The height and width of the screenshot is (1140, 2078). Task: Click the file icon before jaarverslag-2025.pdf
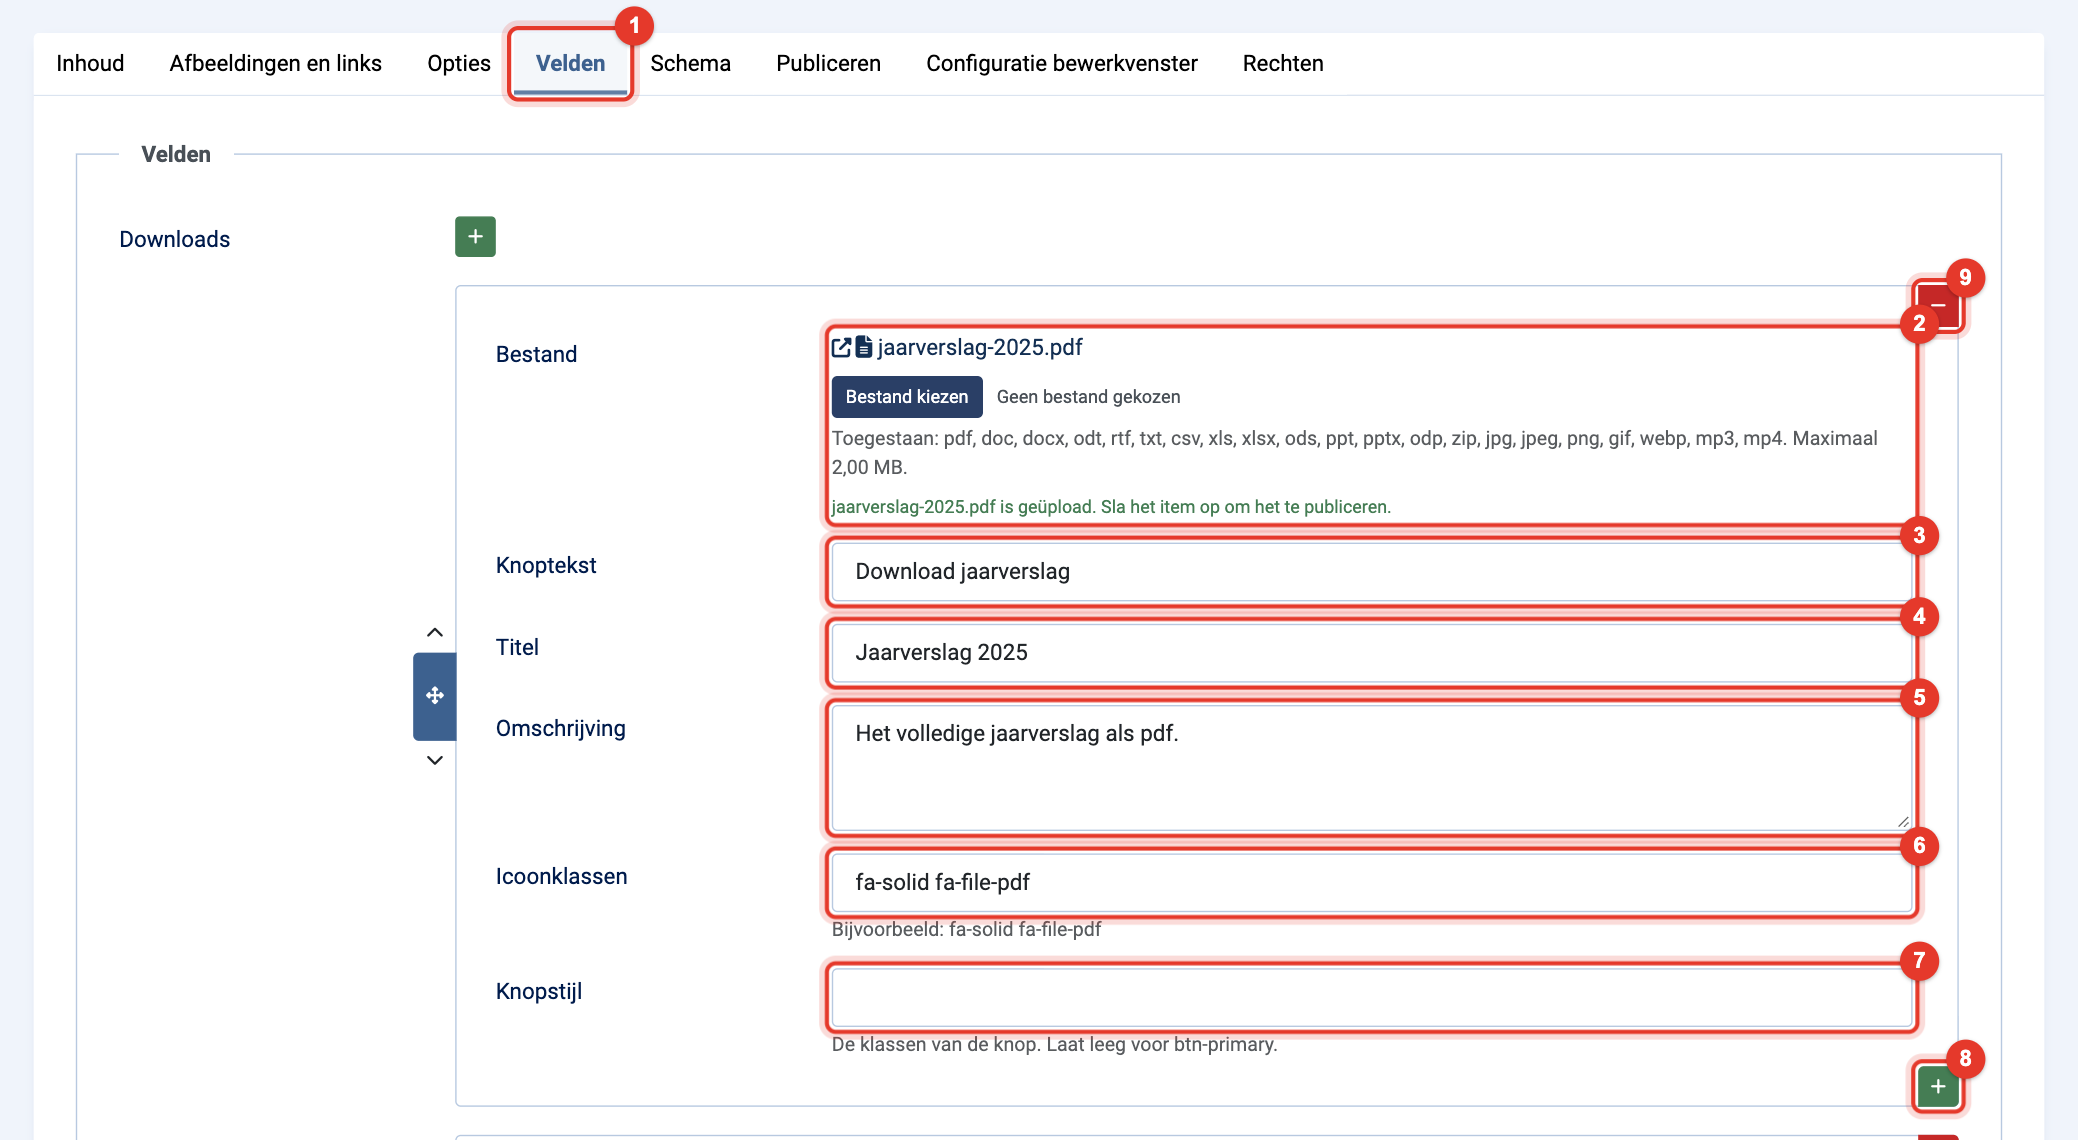864,347
